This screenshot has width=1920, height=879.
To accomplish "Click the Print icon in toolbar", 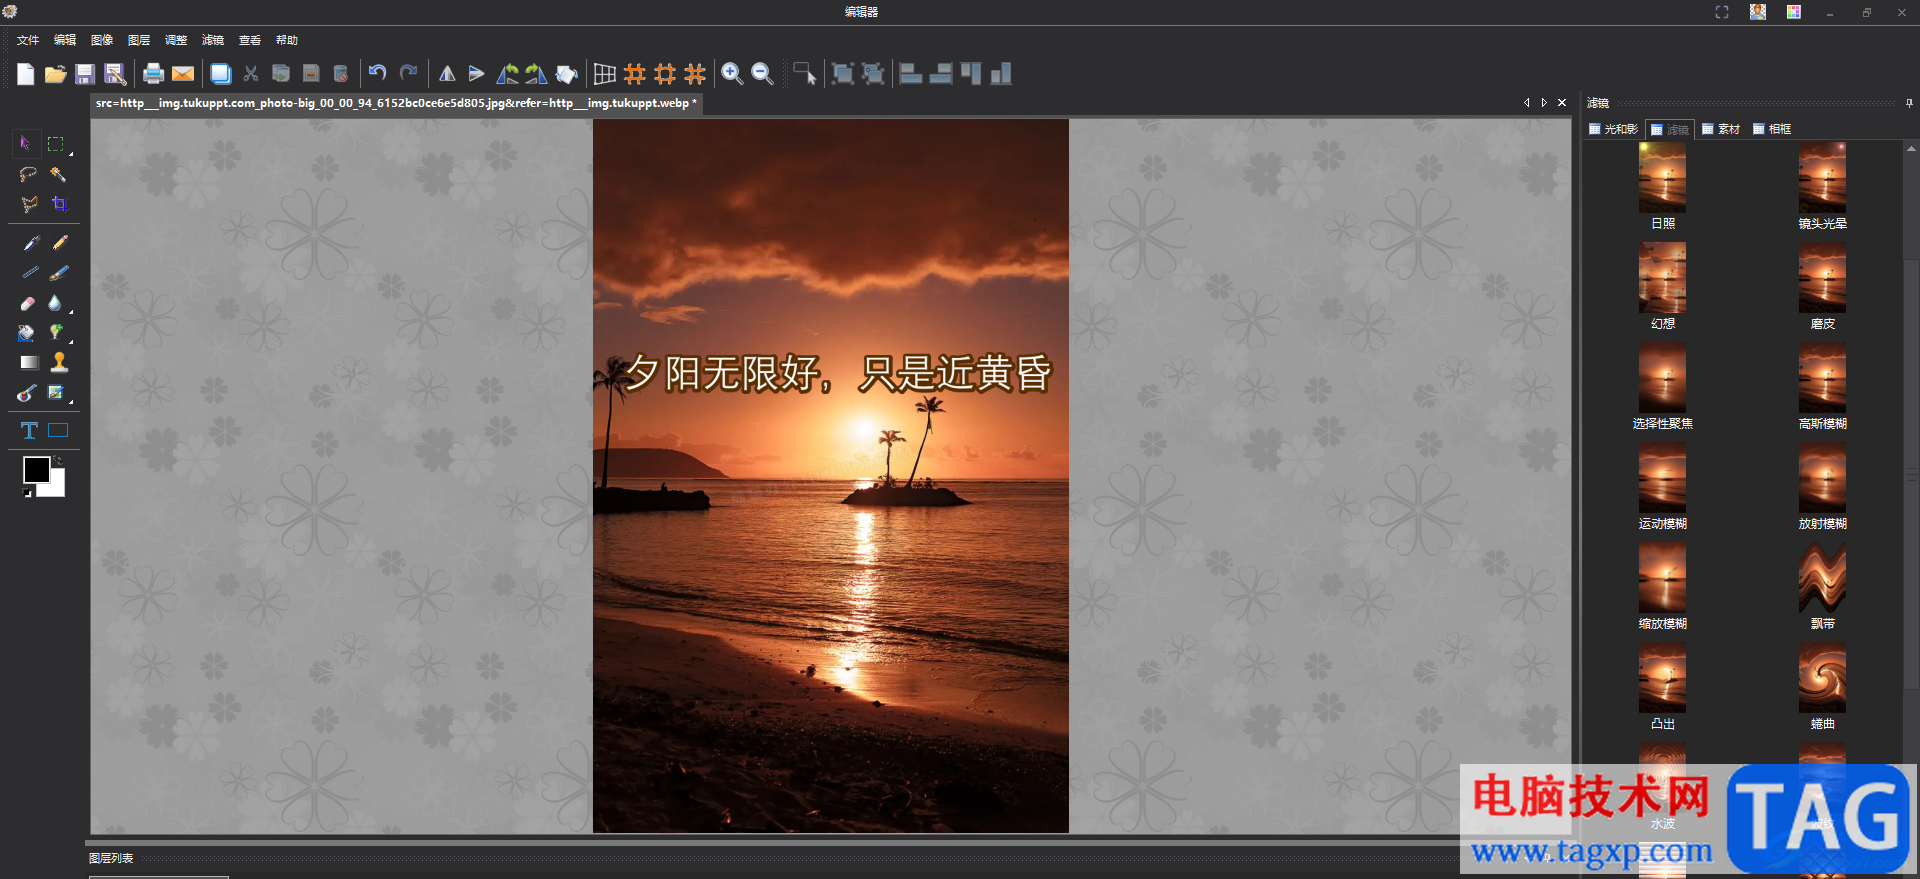I will coord(153,73).
